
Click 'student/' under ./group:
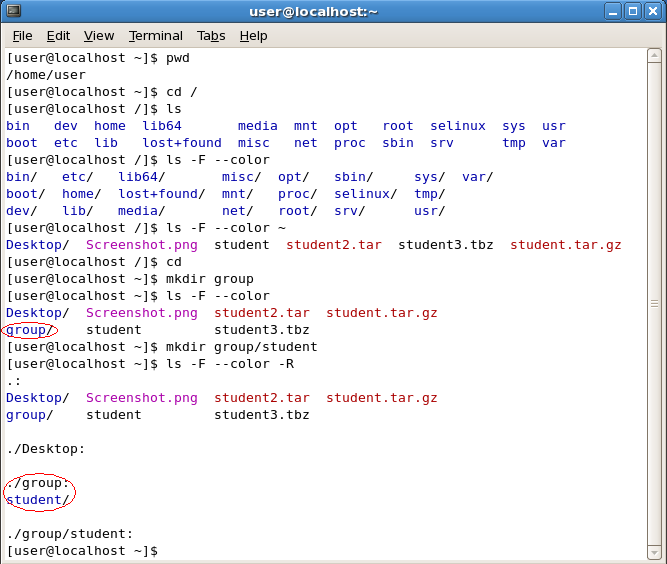click(x=37, y=500)
